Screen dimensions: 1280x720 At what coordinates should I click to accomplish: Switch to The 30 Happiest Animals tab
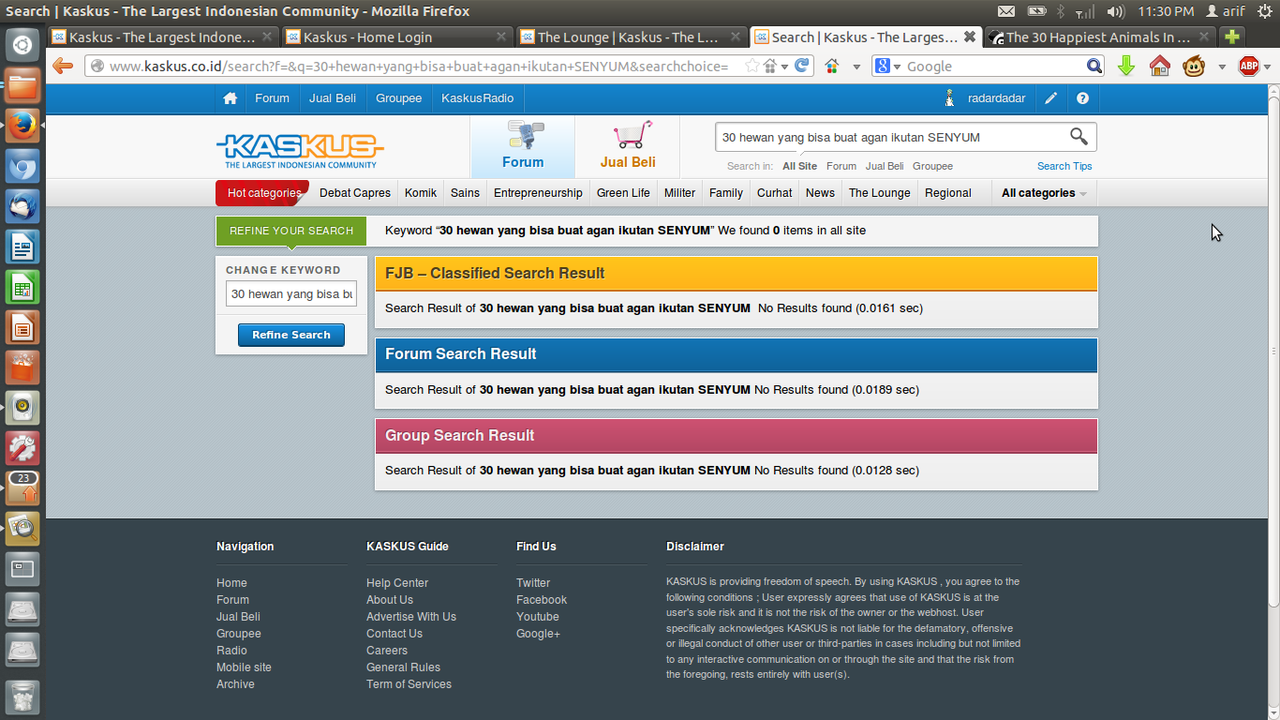coord(1100,37)
